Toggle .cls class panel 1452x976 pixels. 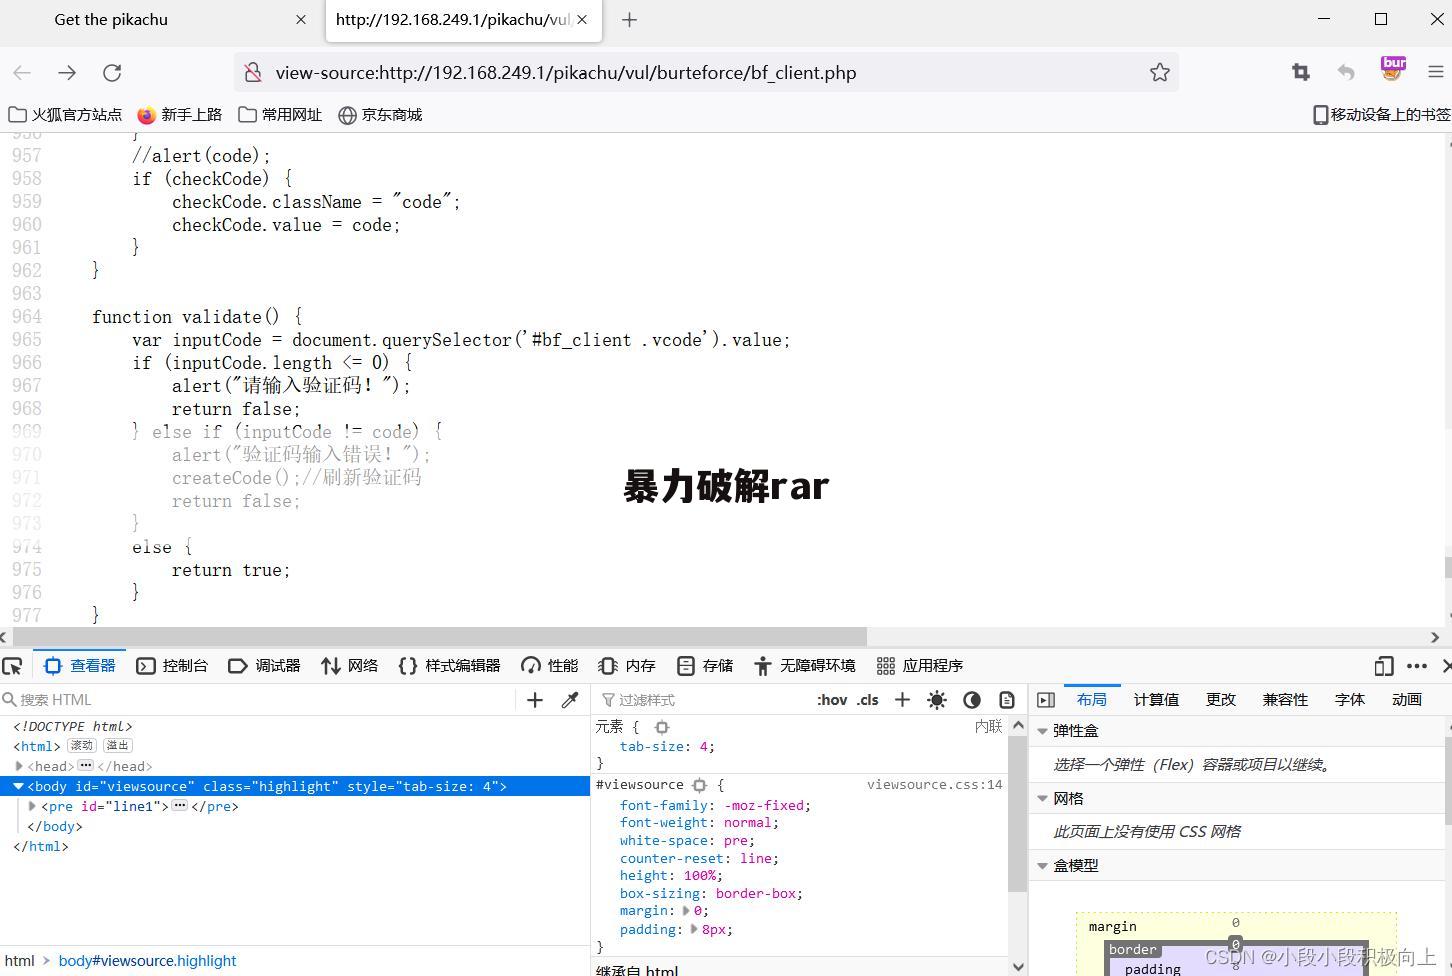(868, 700)
